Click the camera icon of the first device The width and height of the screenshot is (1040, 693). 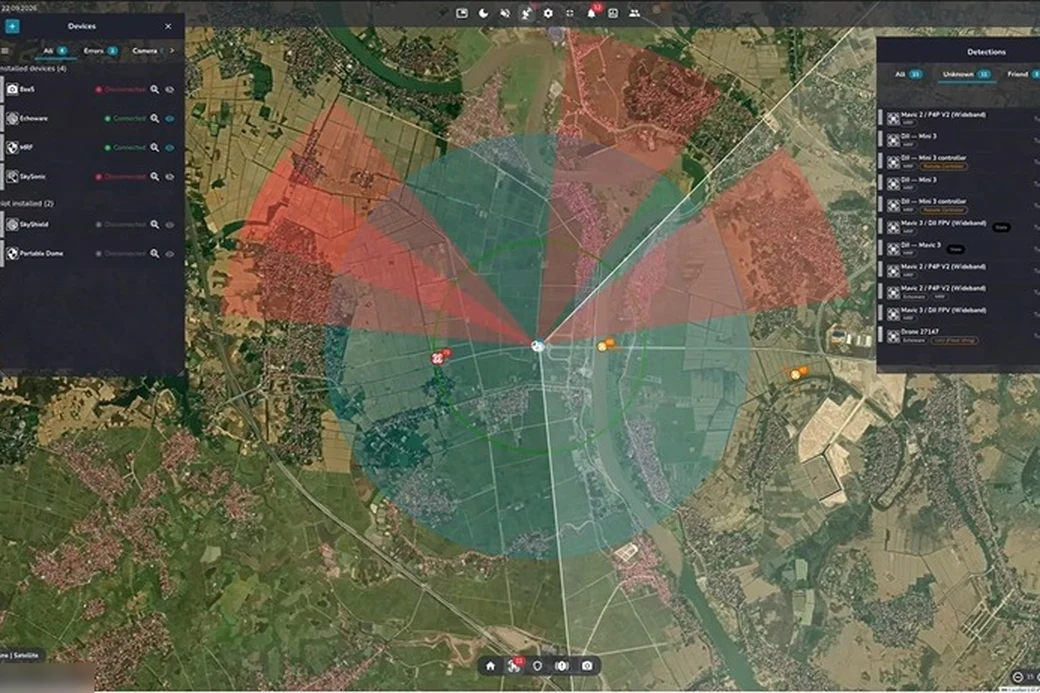coord(12,89)
